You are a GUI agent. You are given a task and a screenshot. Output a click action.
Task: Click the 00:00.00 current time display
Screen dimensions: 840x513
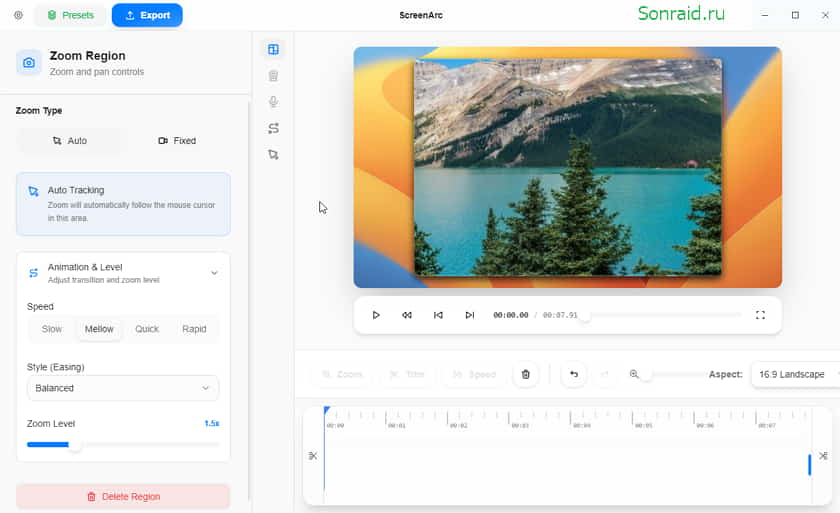coord(511,315)
